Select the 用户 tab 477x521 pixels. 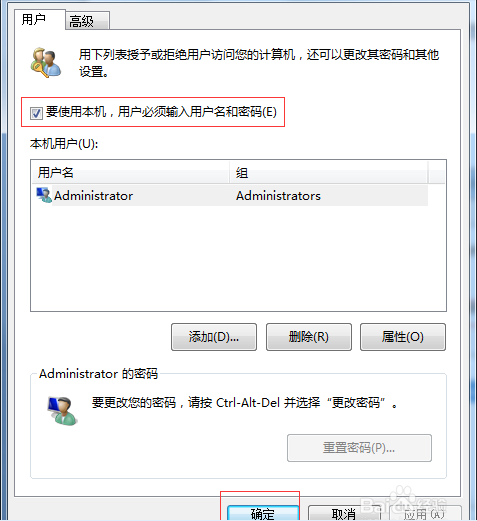click(39, 19)
